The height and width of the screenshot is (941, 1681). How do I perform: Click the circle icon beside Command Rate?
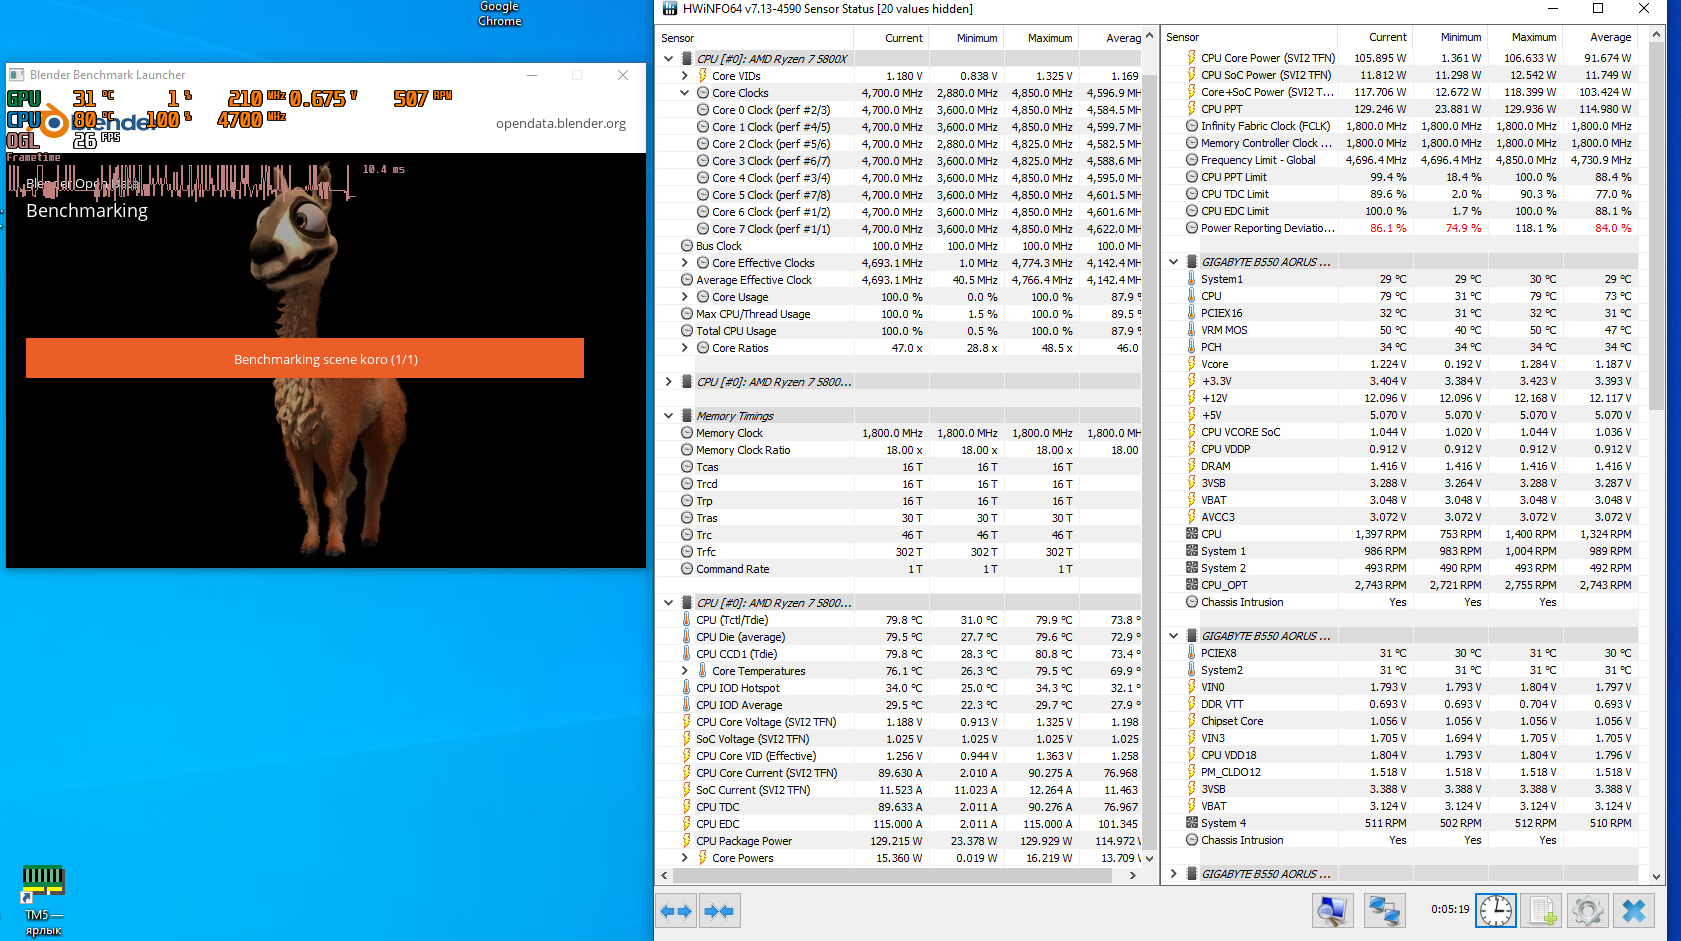pos(687,569)
